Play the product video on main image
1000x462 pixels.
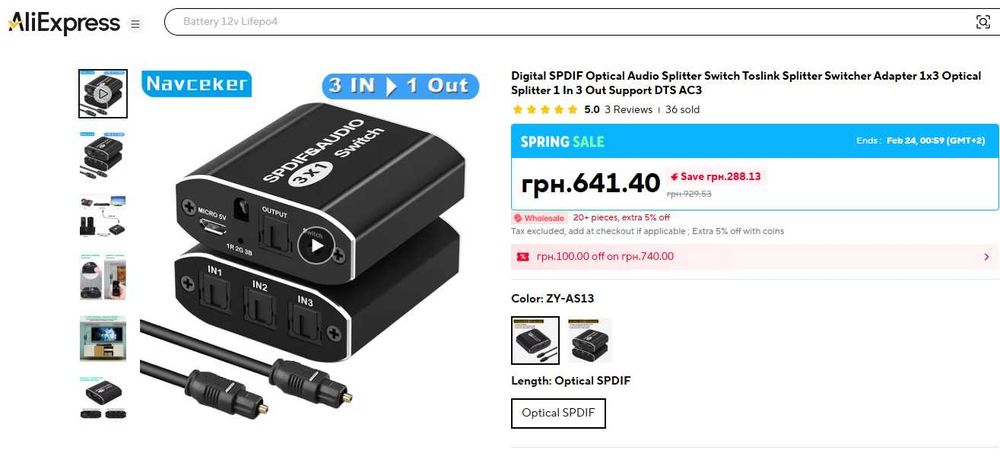(315, 245)
